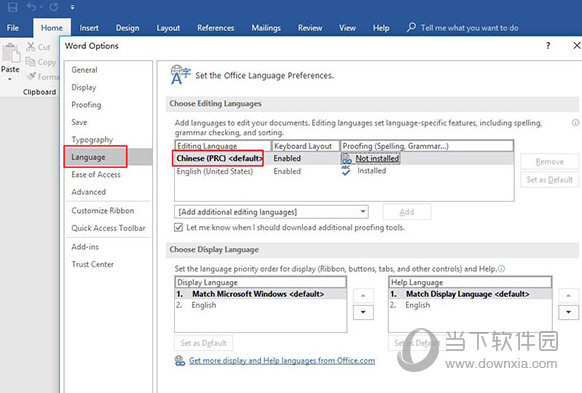Select Quick Access Toolbar category
The image size is (582, 393).
pyautogui.click(x=108, y=228)
